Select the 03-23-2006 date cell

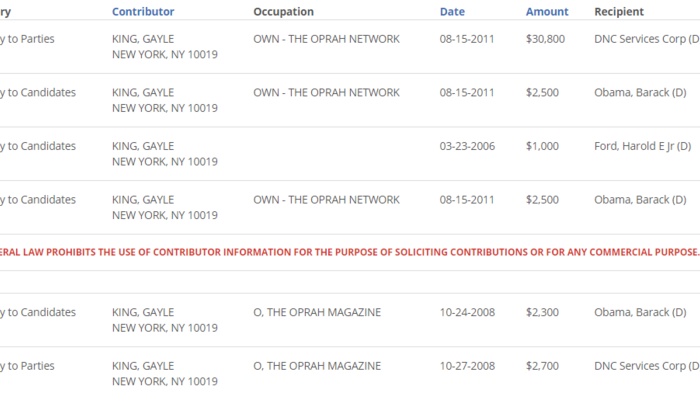467,146
